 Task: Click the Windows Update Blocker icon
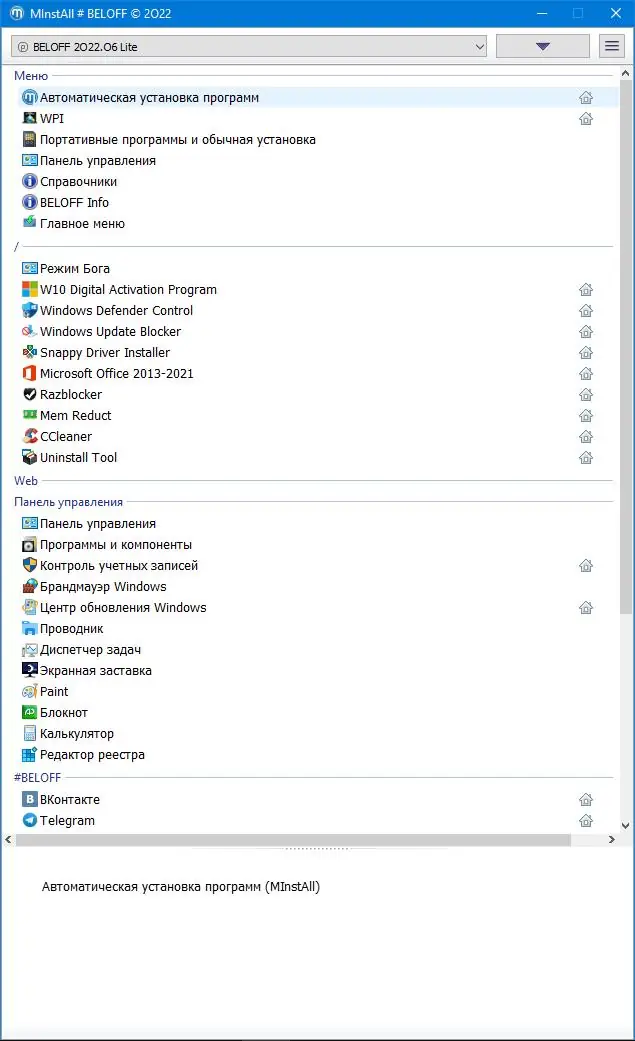[x=29, y=331]
